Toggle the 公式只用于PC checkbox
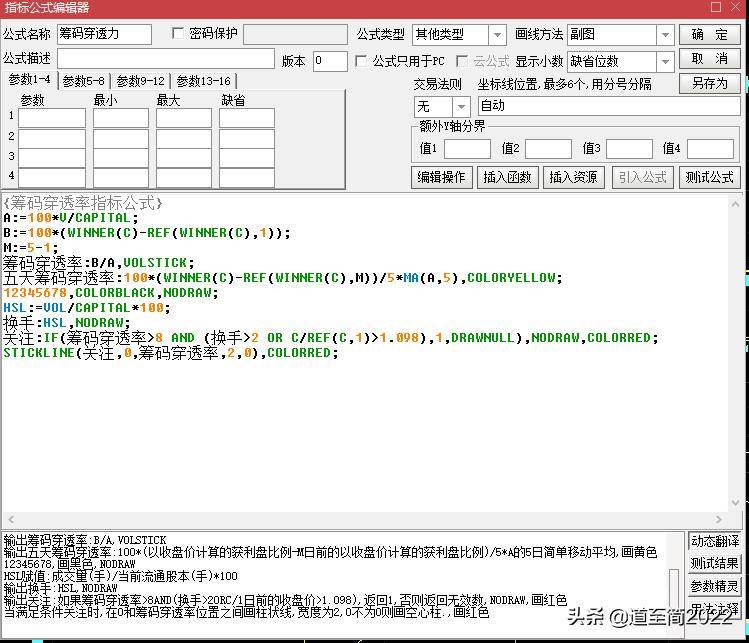This screenshot has height=643, width=749. tap(361, 61)
